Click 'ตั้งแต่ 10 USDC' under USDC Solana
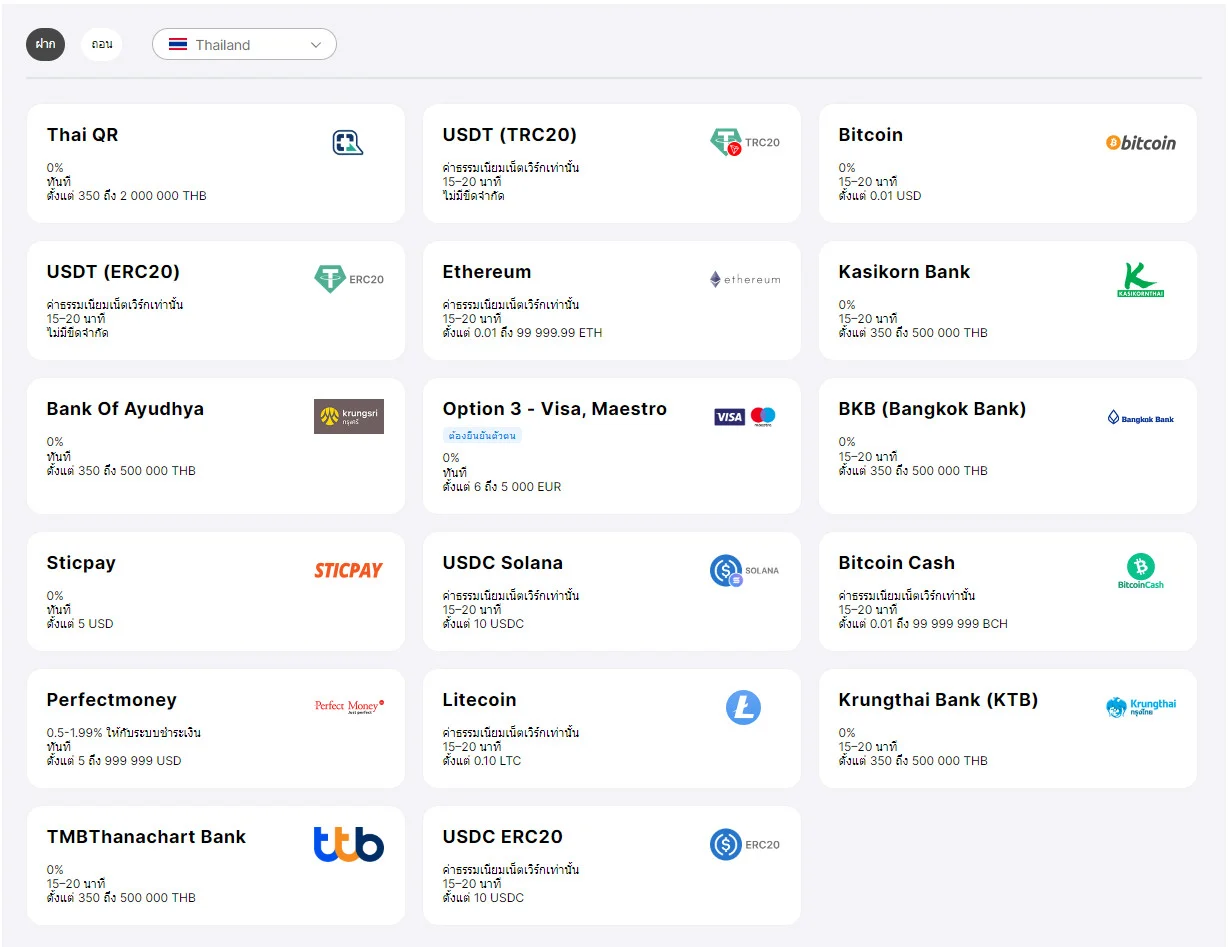This screenshot has height=947, width=1228. tap(483, 624)
